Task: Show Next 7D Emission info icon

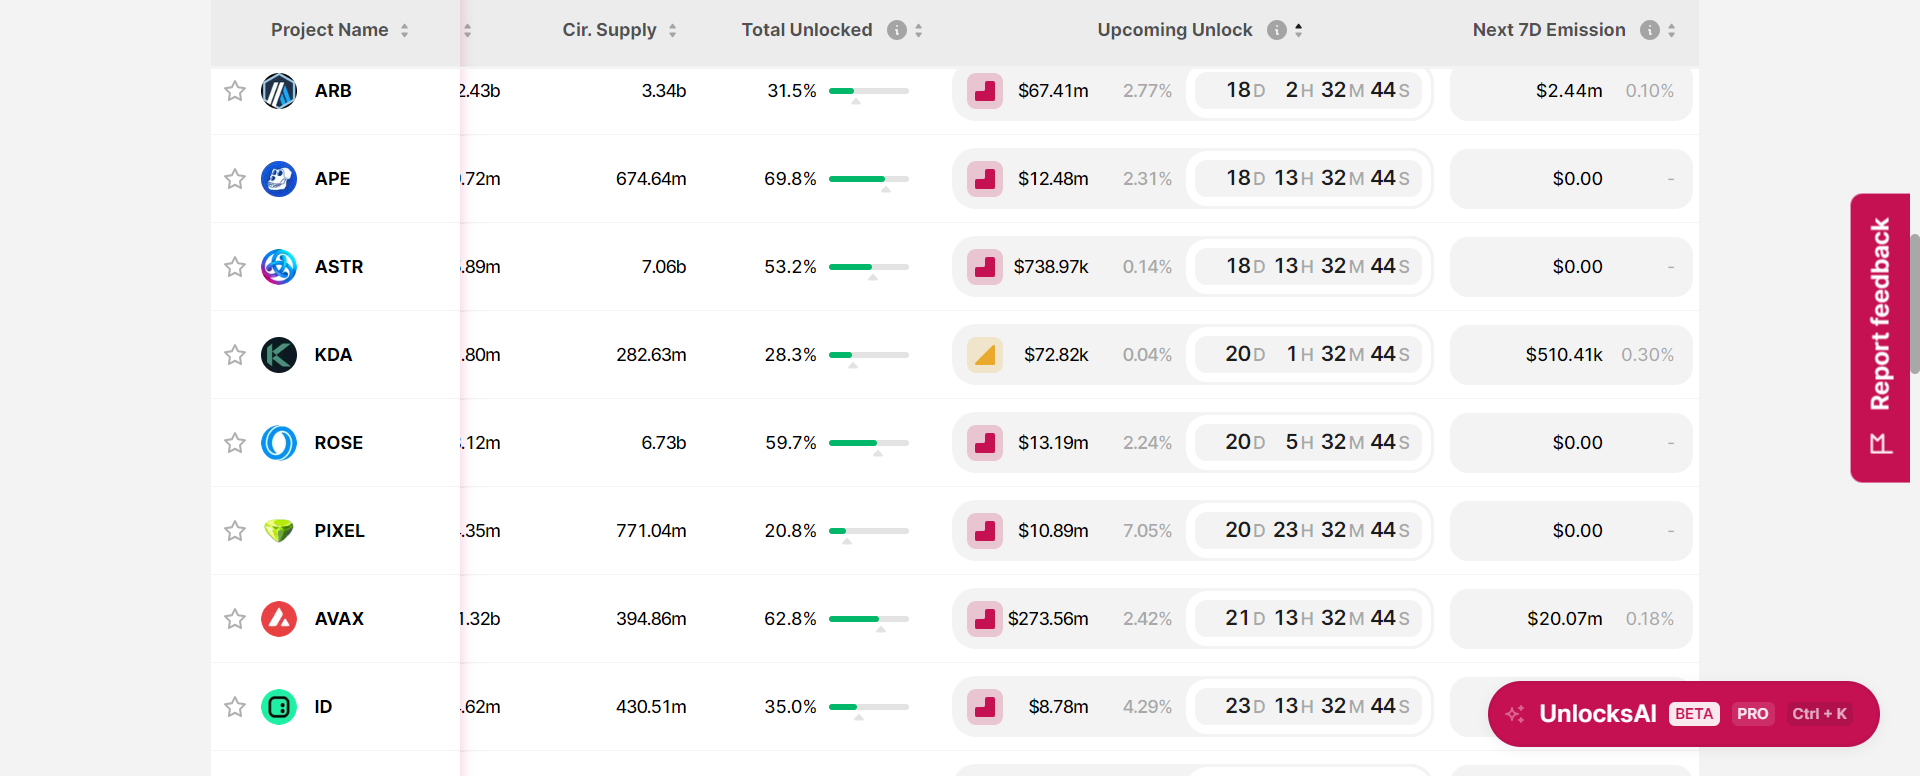Action: tap(1650, 30)
